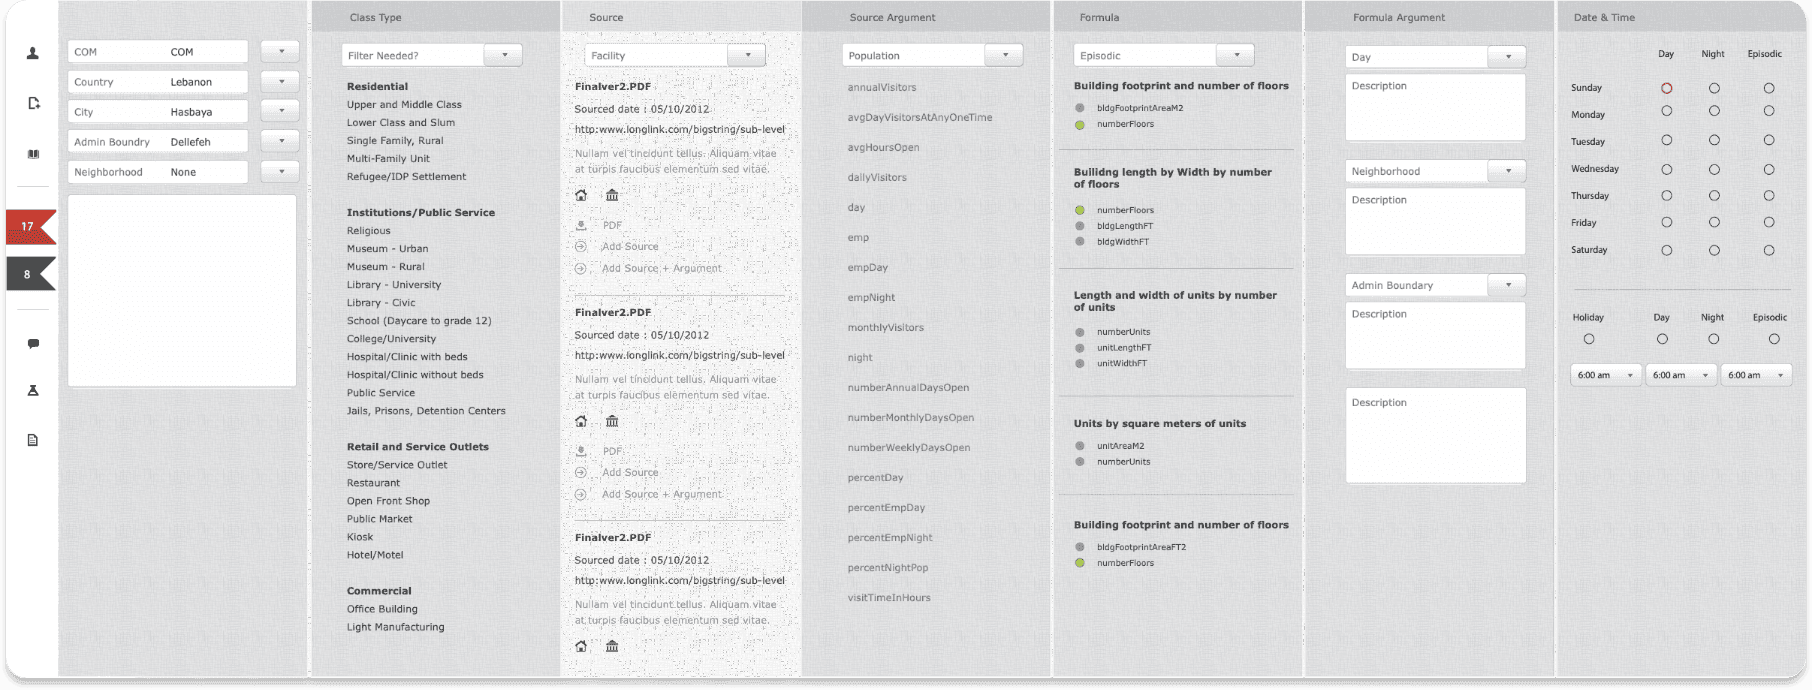This screenshot has height=690, width=1812.
Task: Select Open Front Shop class type
Action: 388,500
